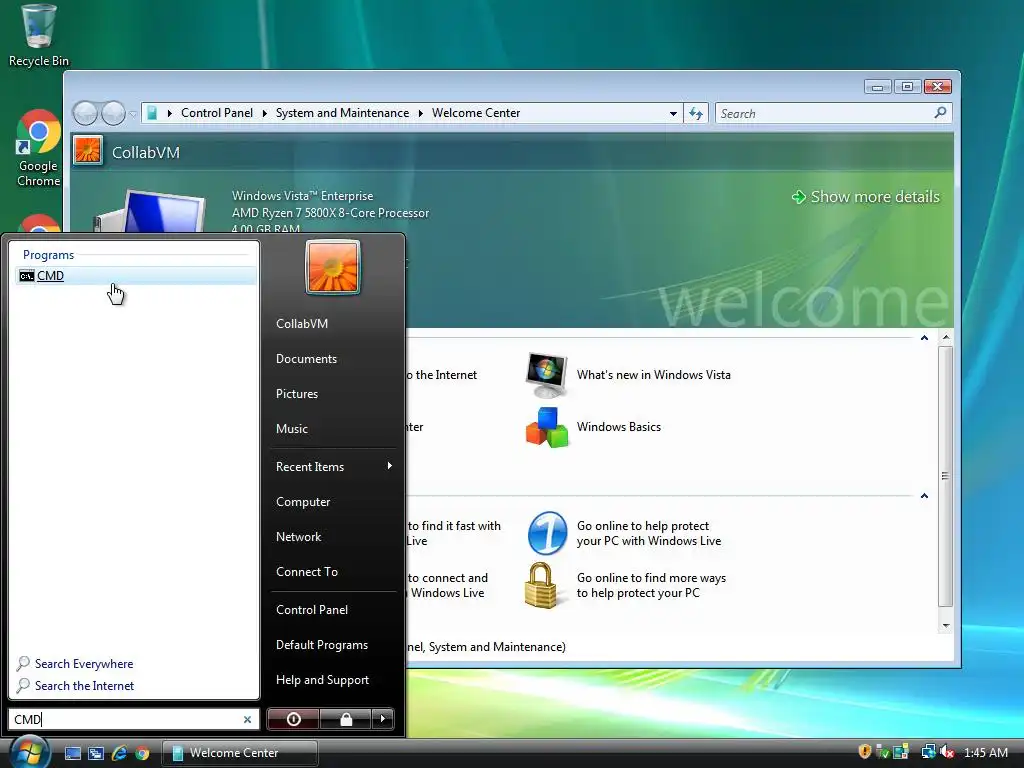The image size is (1024, 768).
Task: Click the Forward button in Welcome Center
Action: pyautogui.click(x=114, y=113)
